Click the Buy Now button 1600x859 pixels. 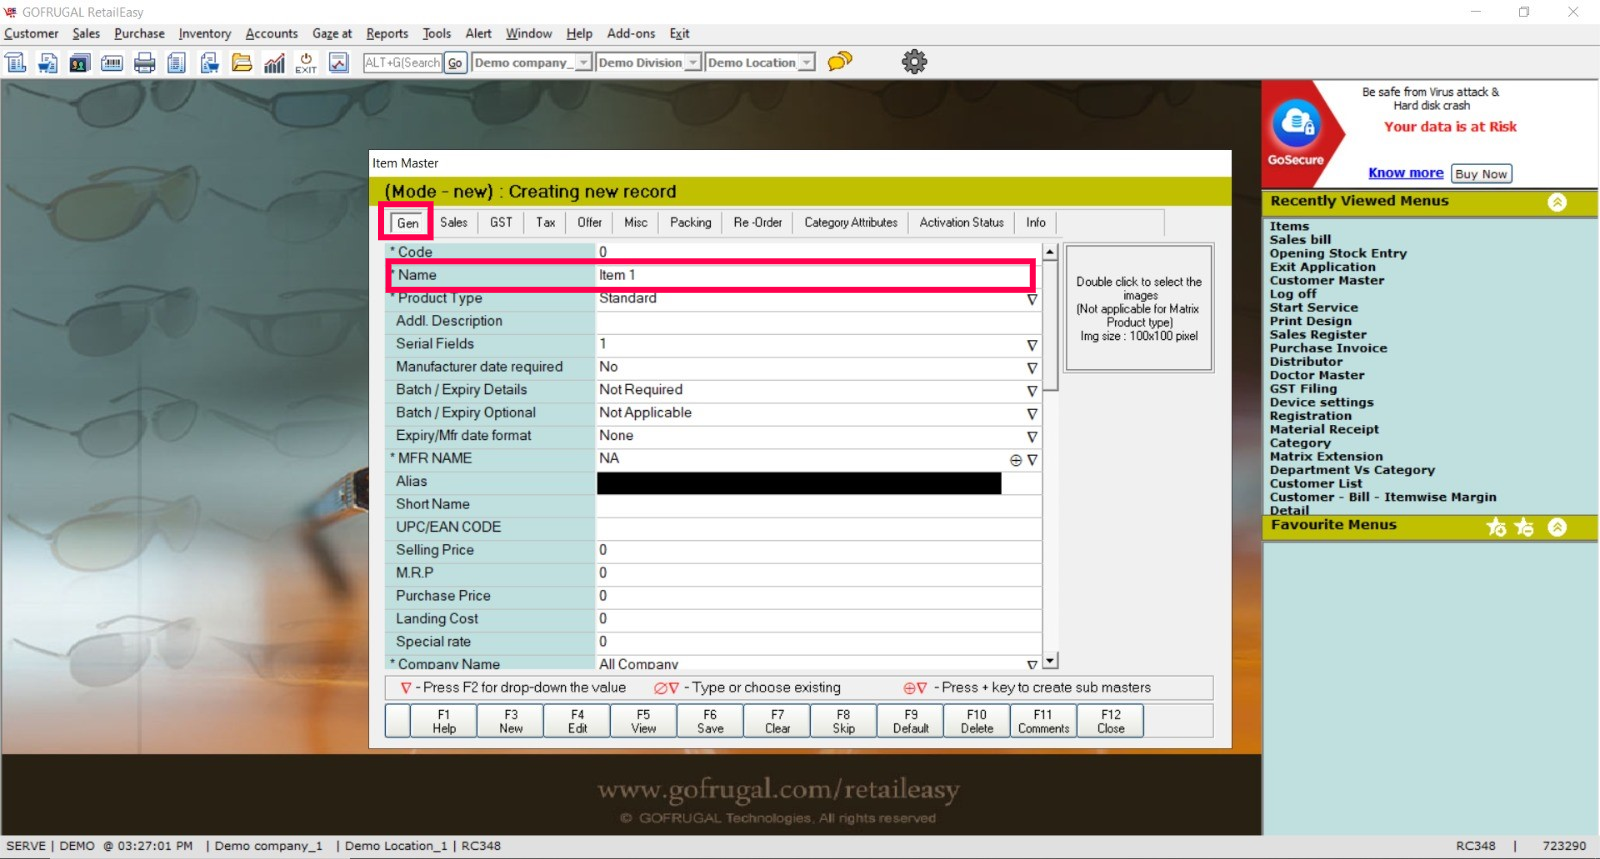(1480, 174)
